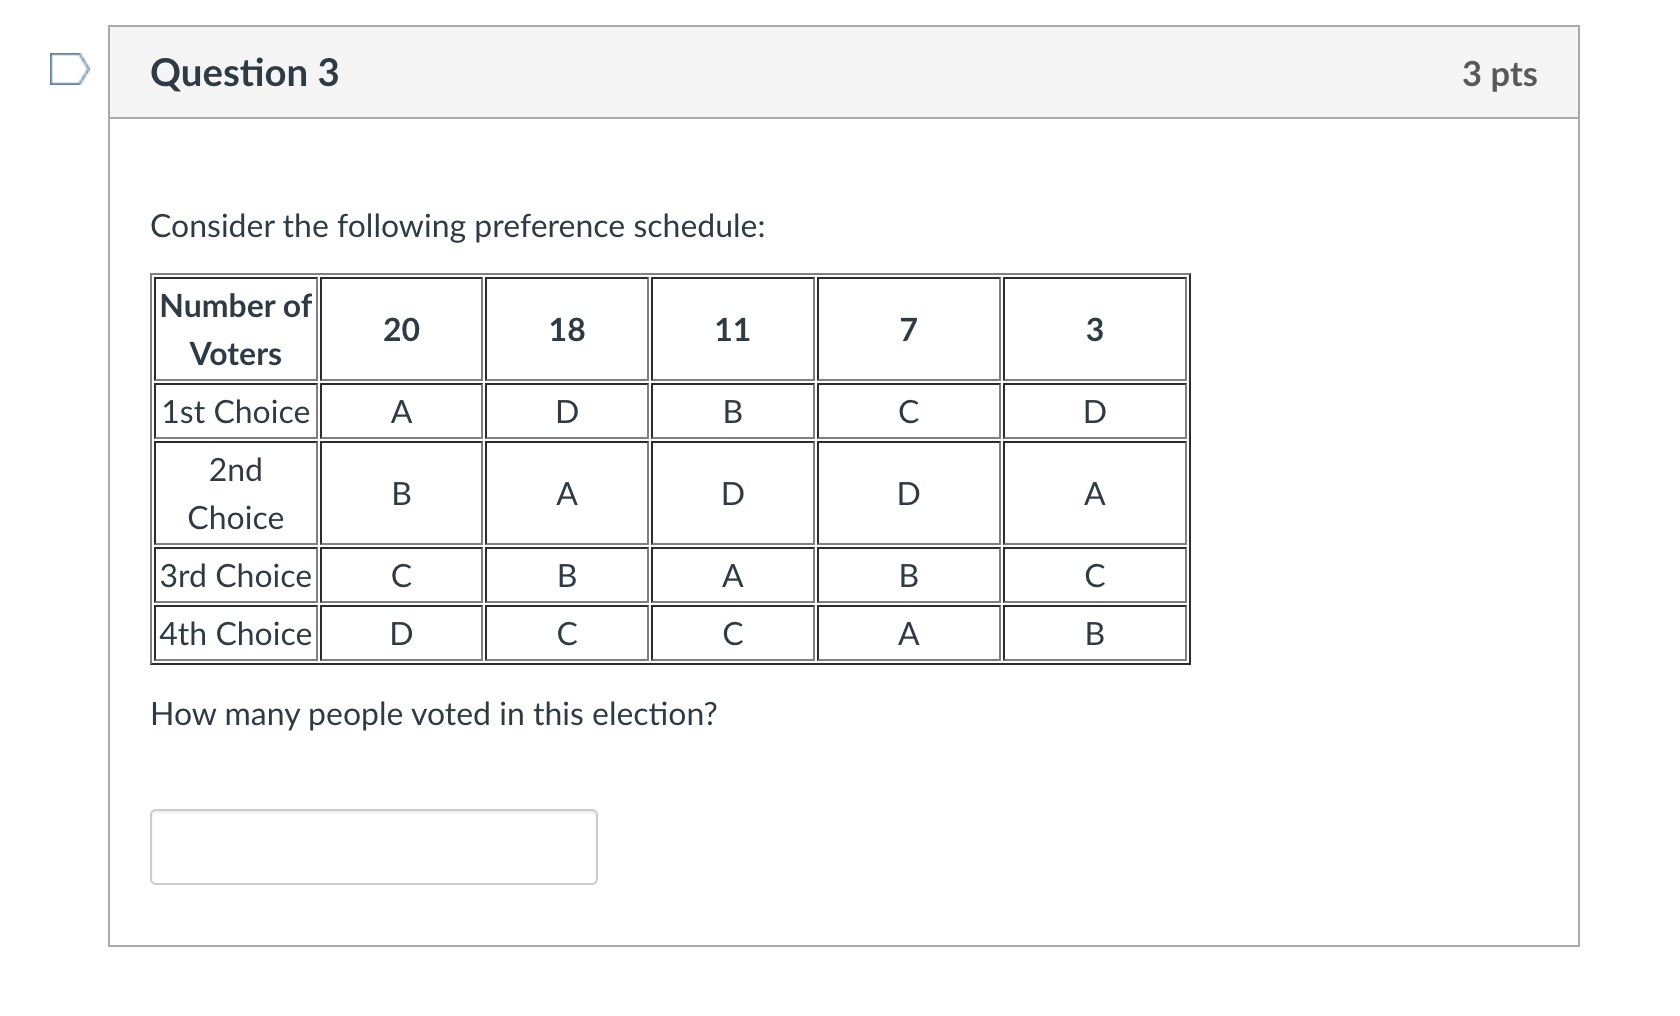The image size is (1680, 1016).
Task: Click the 'Consider the following preference schedule' text
Action: pos(458,227)
